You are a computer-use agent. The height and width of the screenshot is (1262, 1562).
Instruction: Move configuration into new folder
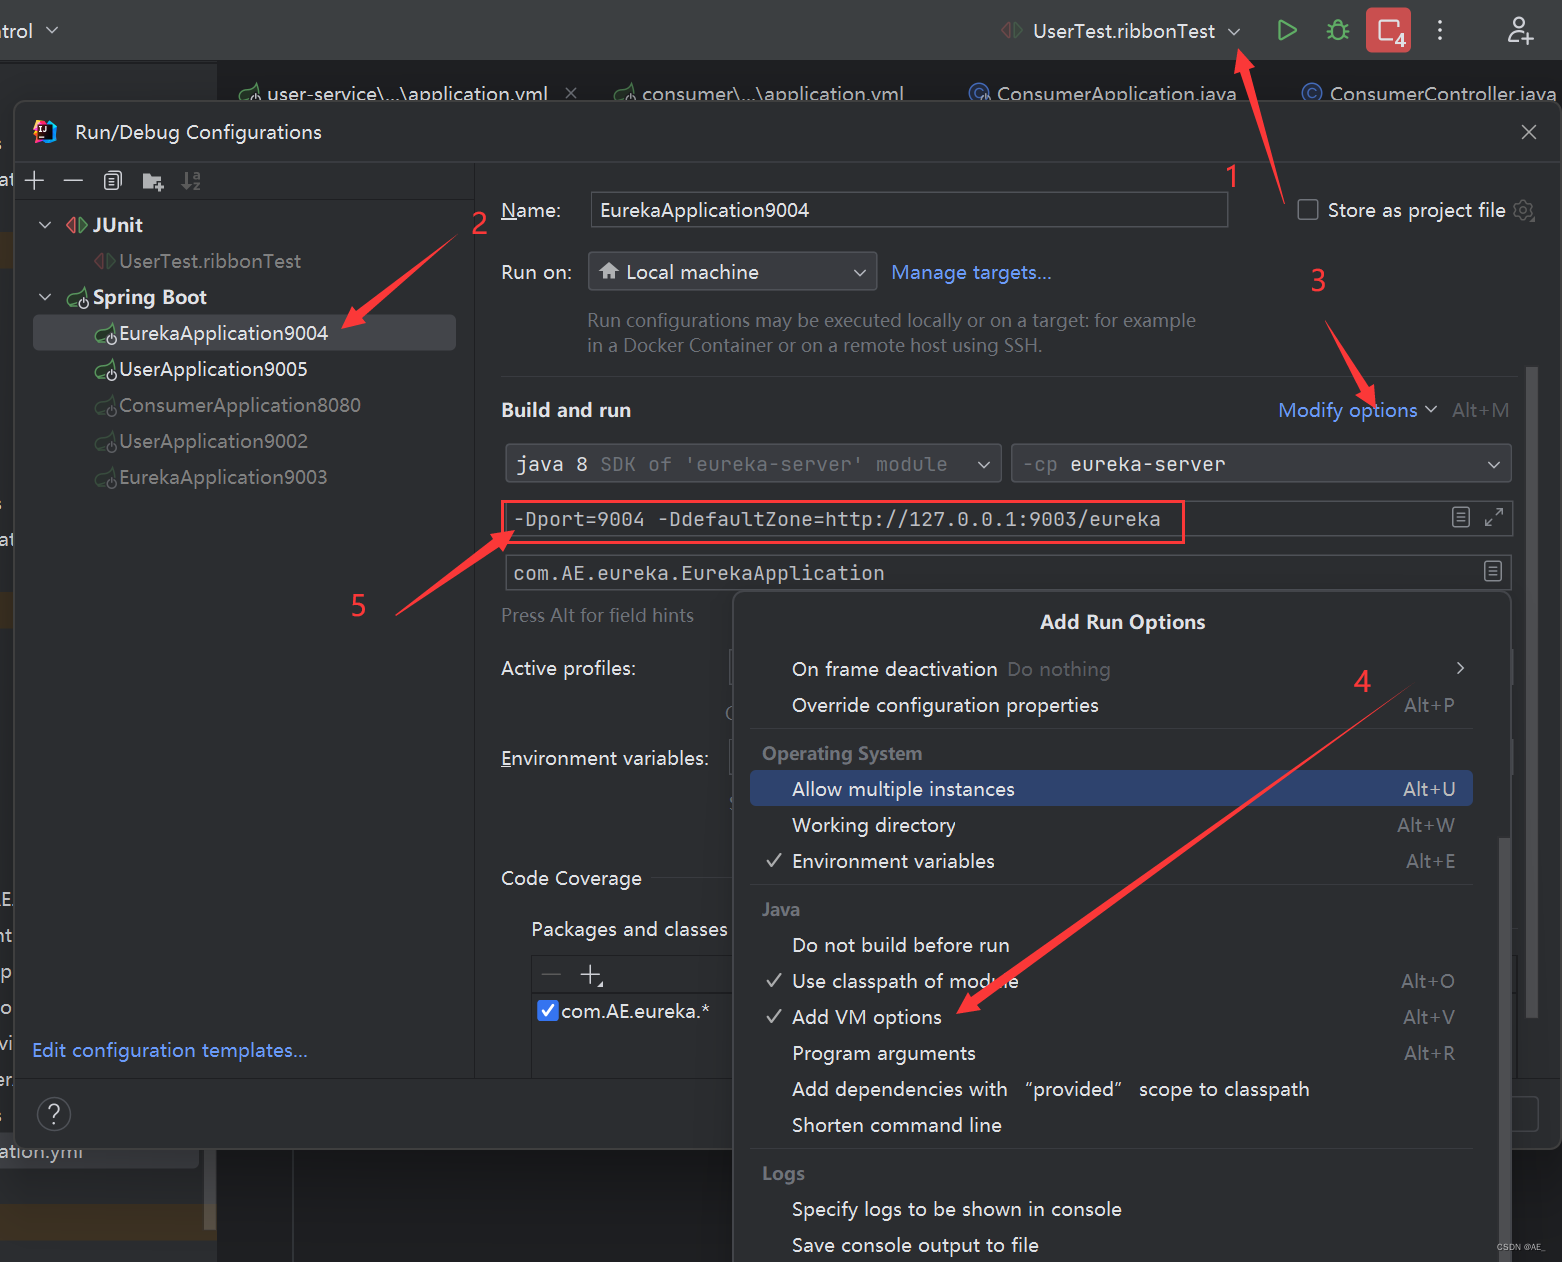click(152, 181)
